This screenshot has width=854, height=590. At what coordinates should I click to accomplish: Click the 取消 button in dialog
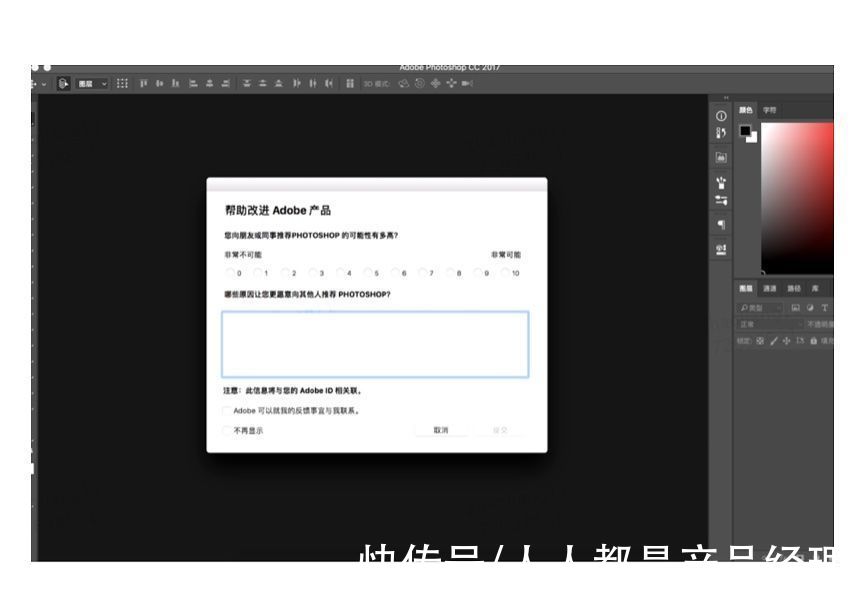[441, 430]
